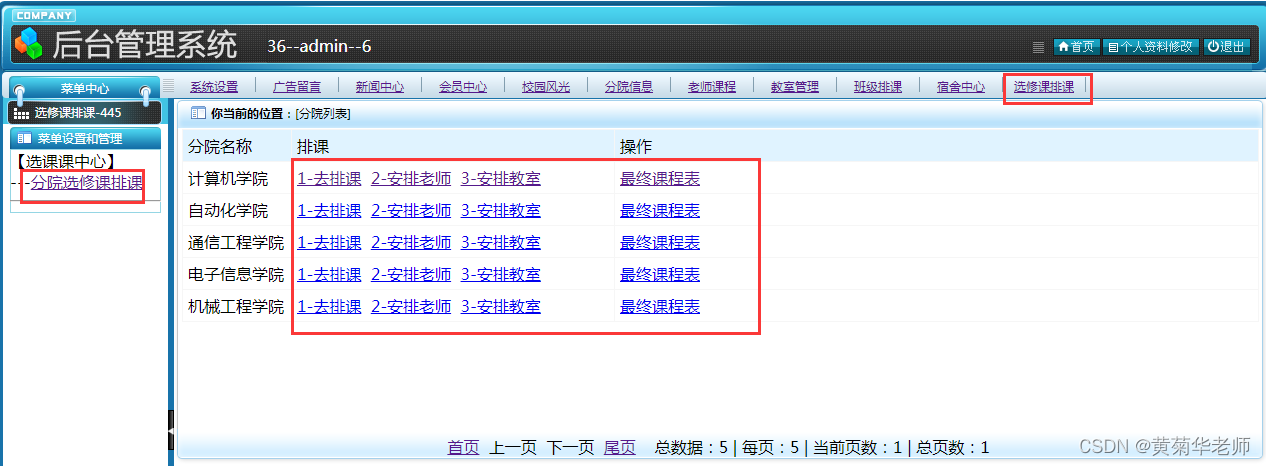Screen dimensions: 1266x466
Task: Click the list icon before 你当前的位置
Action: pos(198,113)
